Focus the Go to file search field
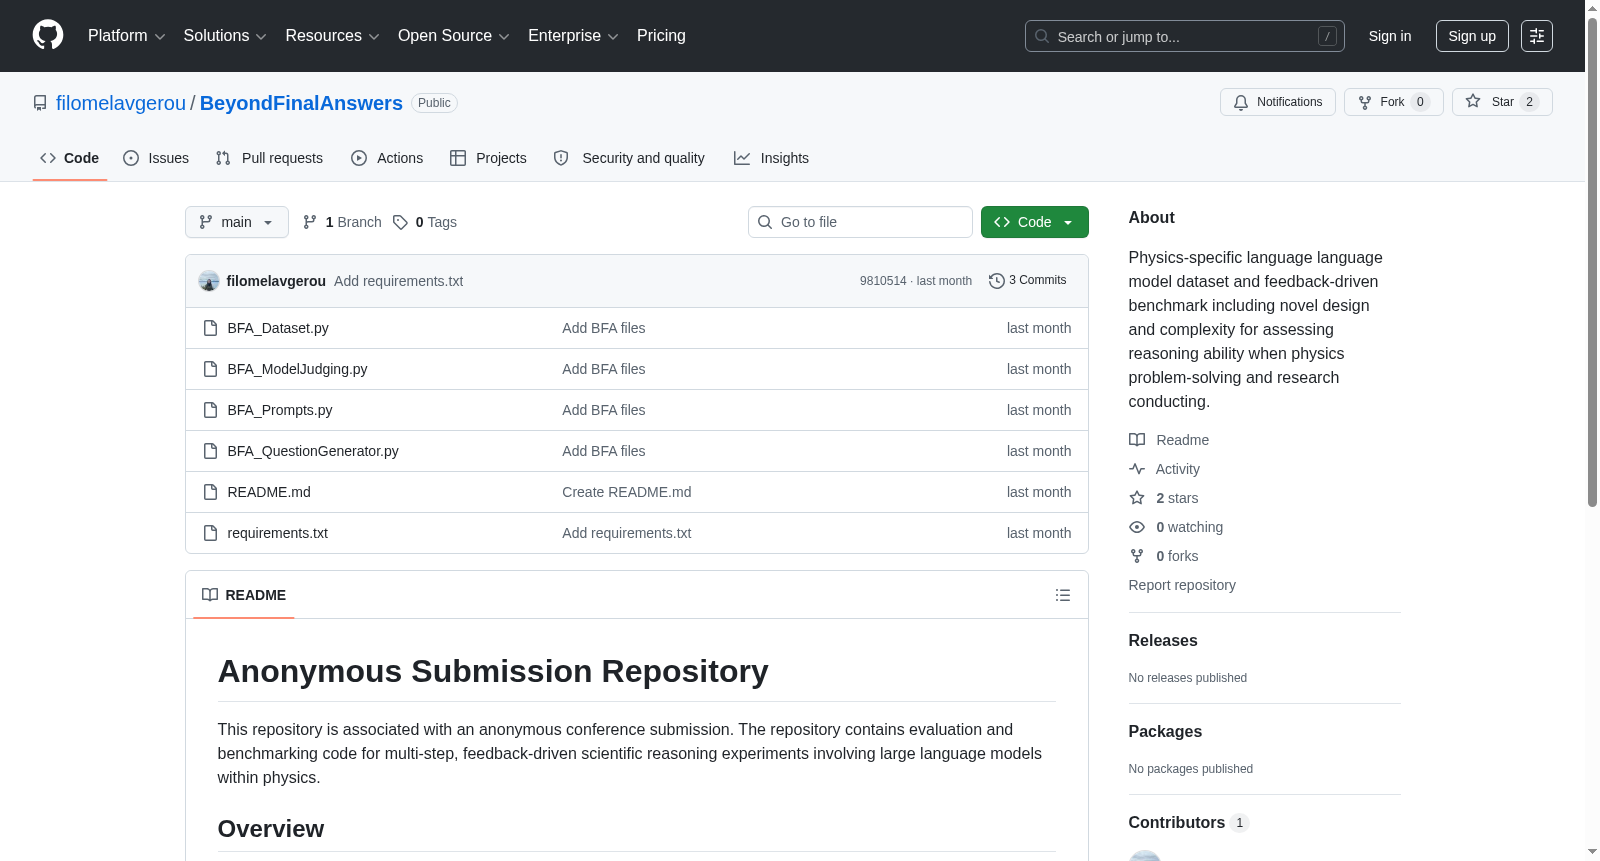 point(860,222)
